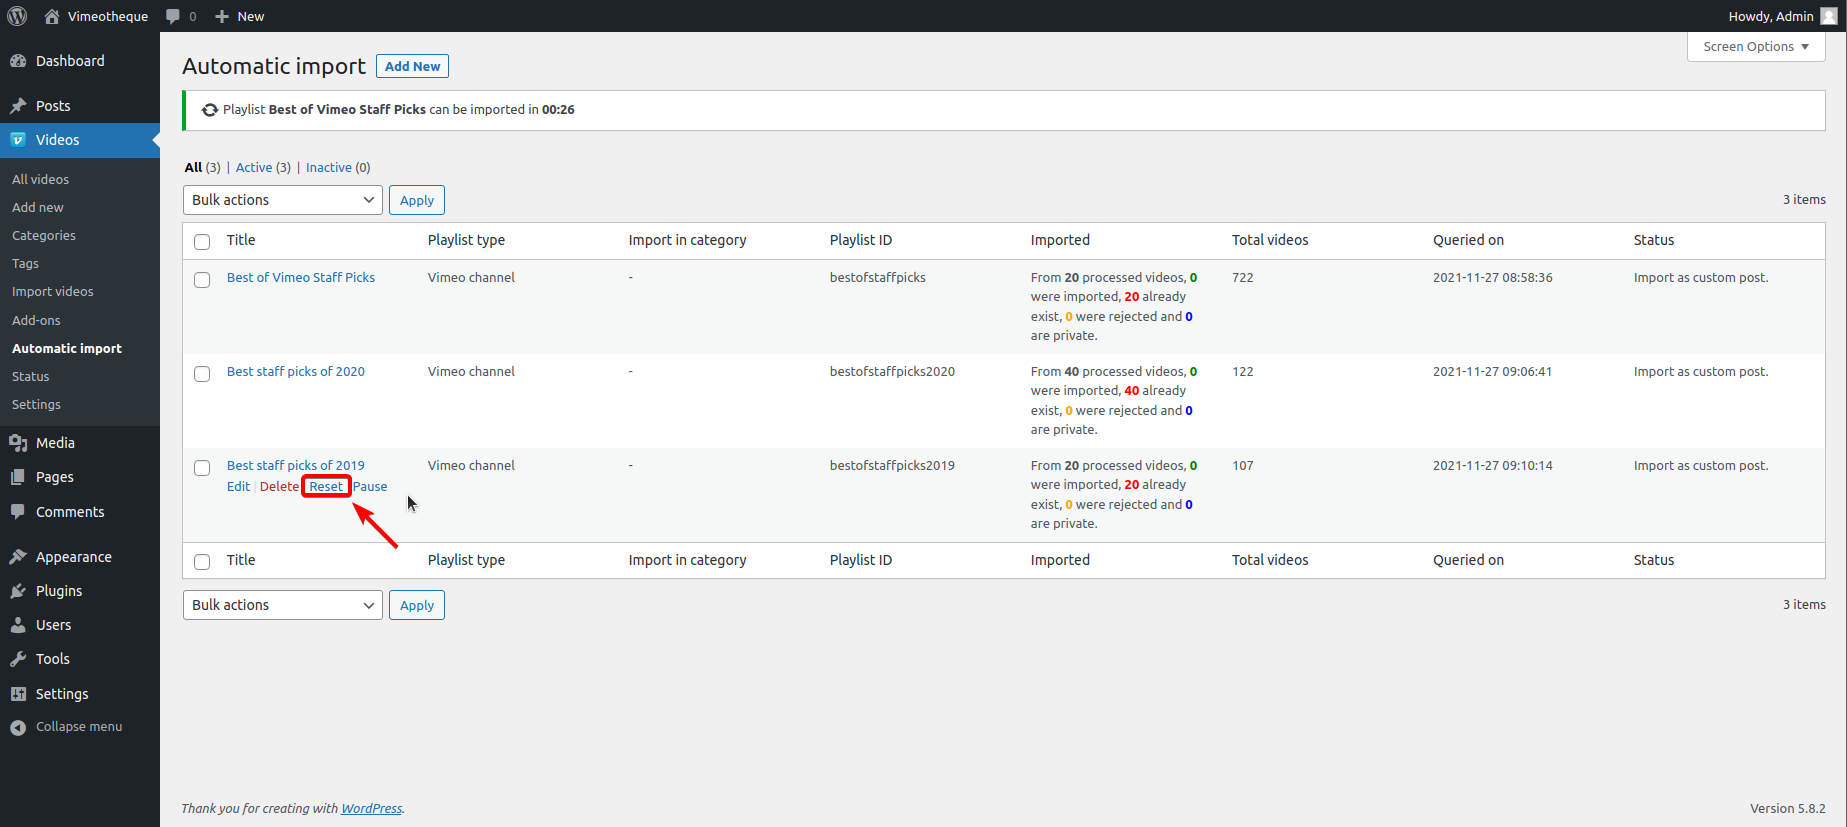Click the Comments icon in sidebar
Viewport: 1847px width, 827px height.
[18, 512]
